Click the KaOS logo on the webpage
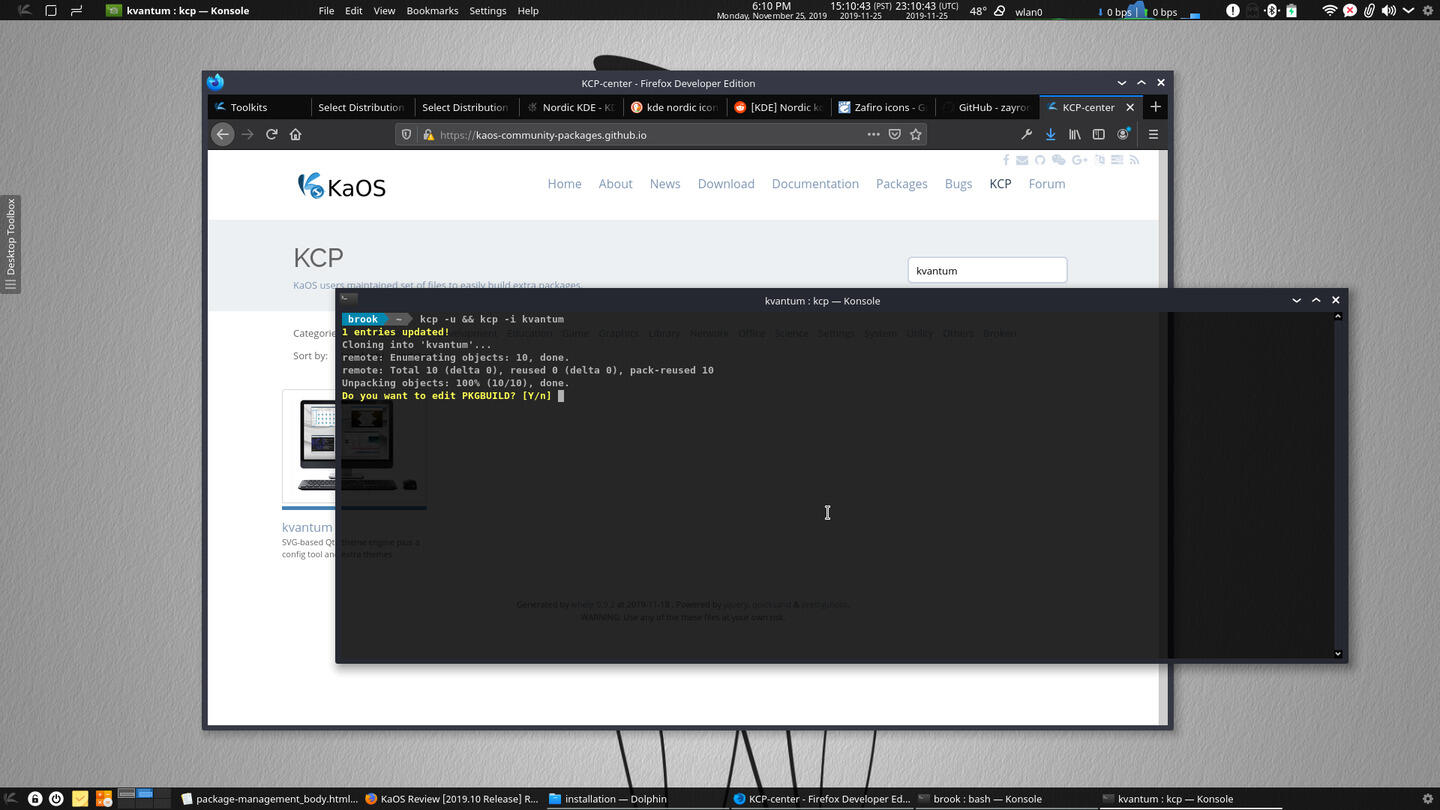This screenshot has width=1440, height=810. (341, 186)
